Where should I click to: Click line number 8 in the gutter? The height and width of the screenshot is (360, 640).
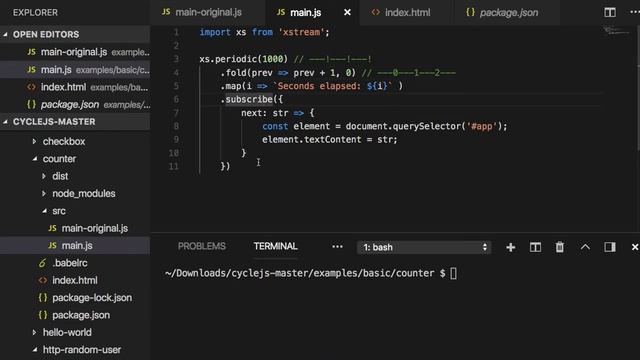pos(176,126)
